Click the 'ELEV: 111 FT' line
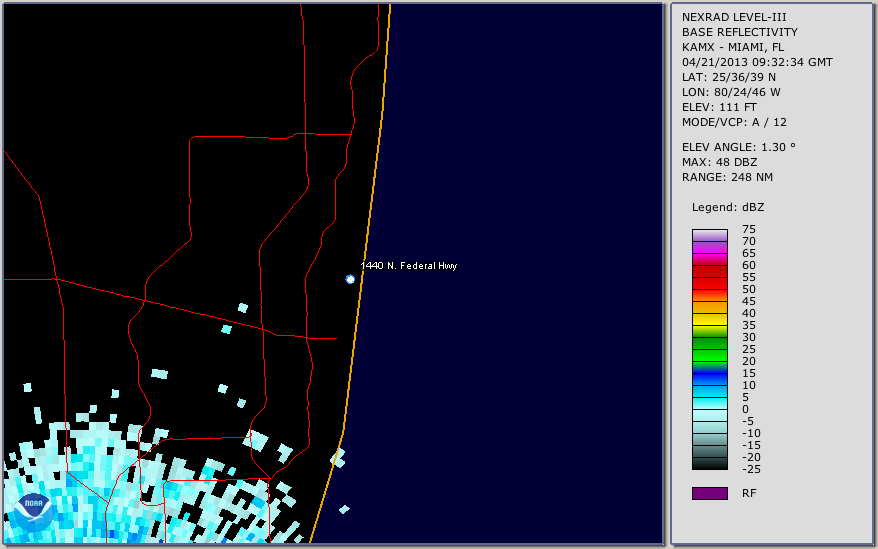This screenshot has height=549, width=878. (x=719, y=107)
